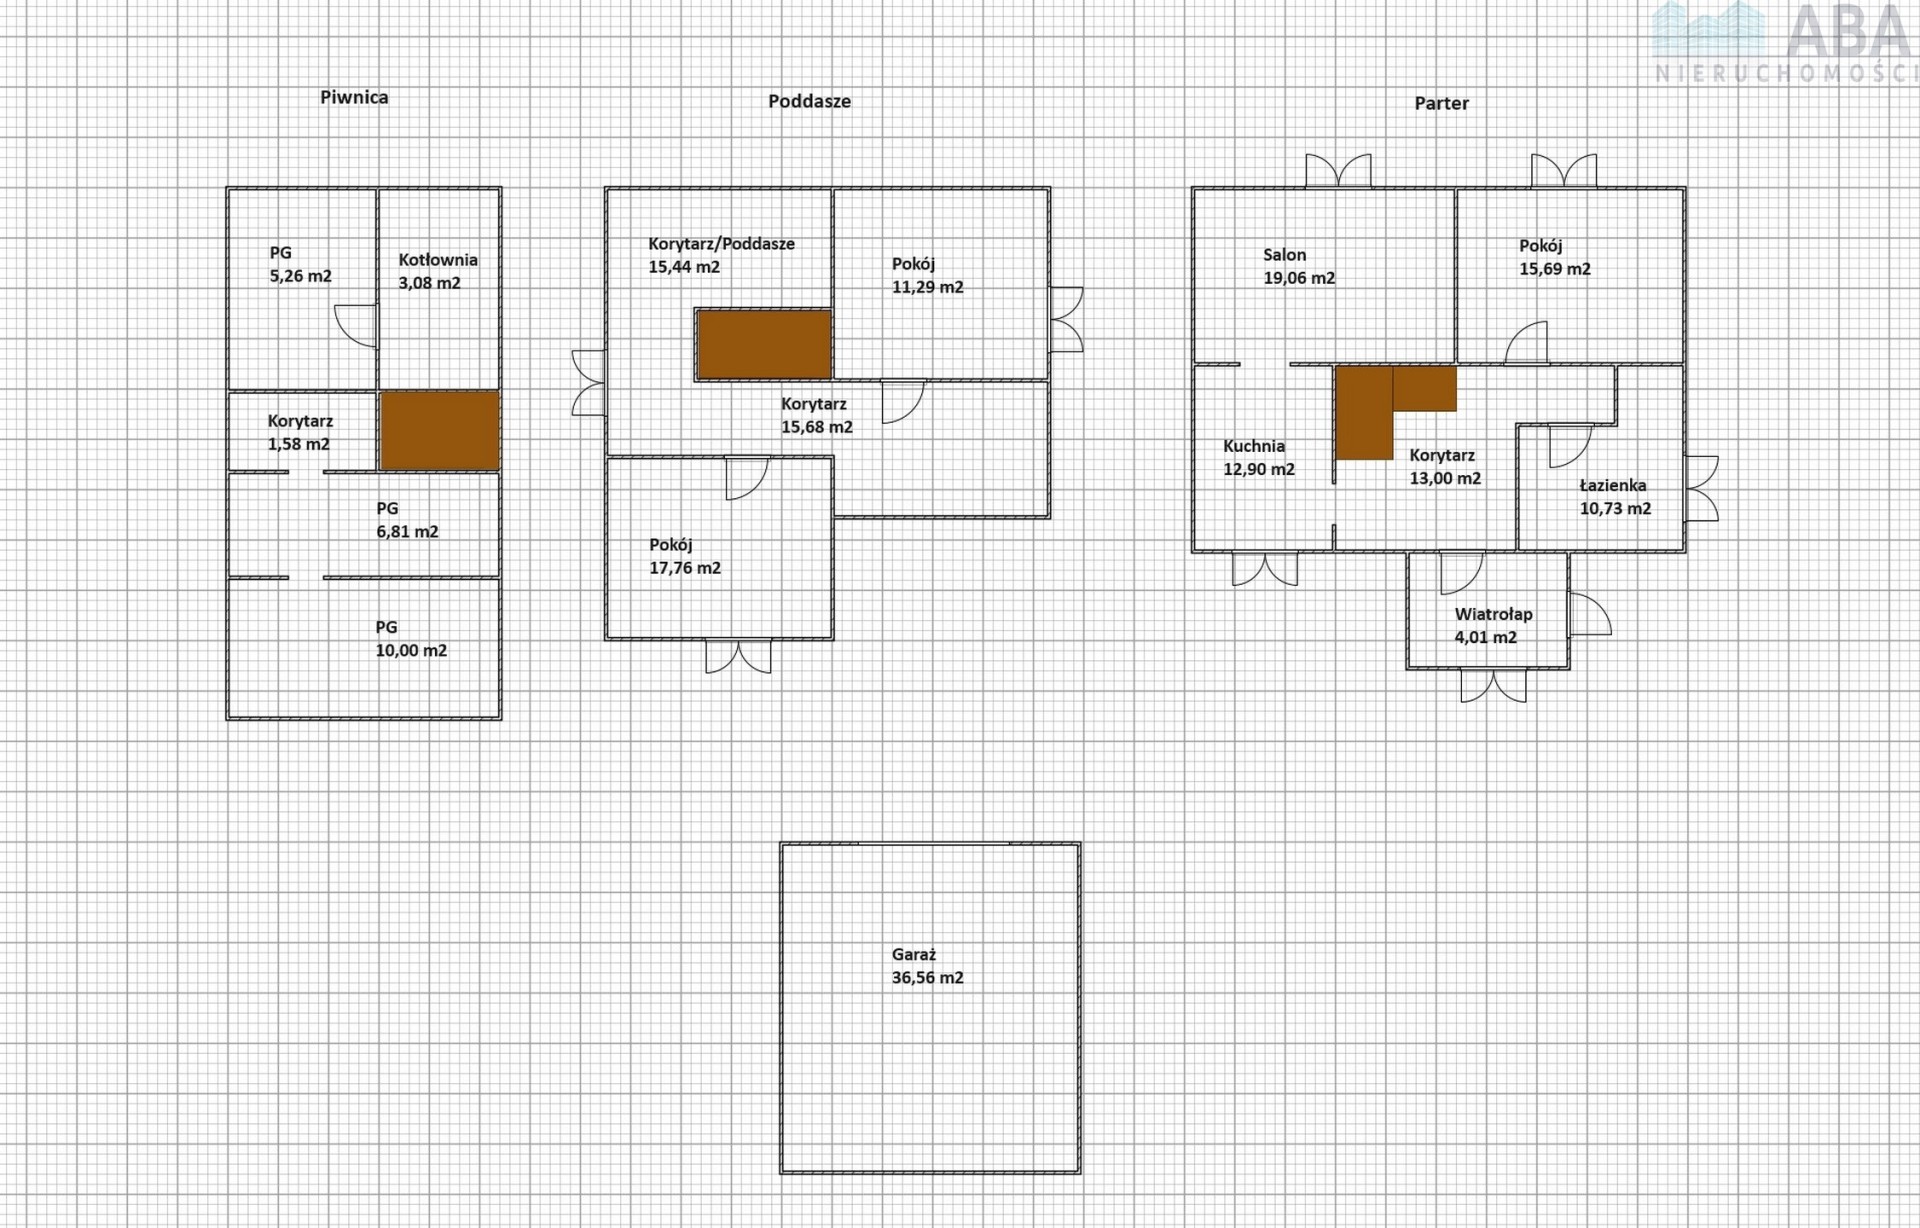Click the door icon between PG and Kotłownia
This screenshot has width=1920, height=1228.
(357, 325)
